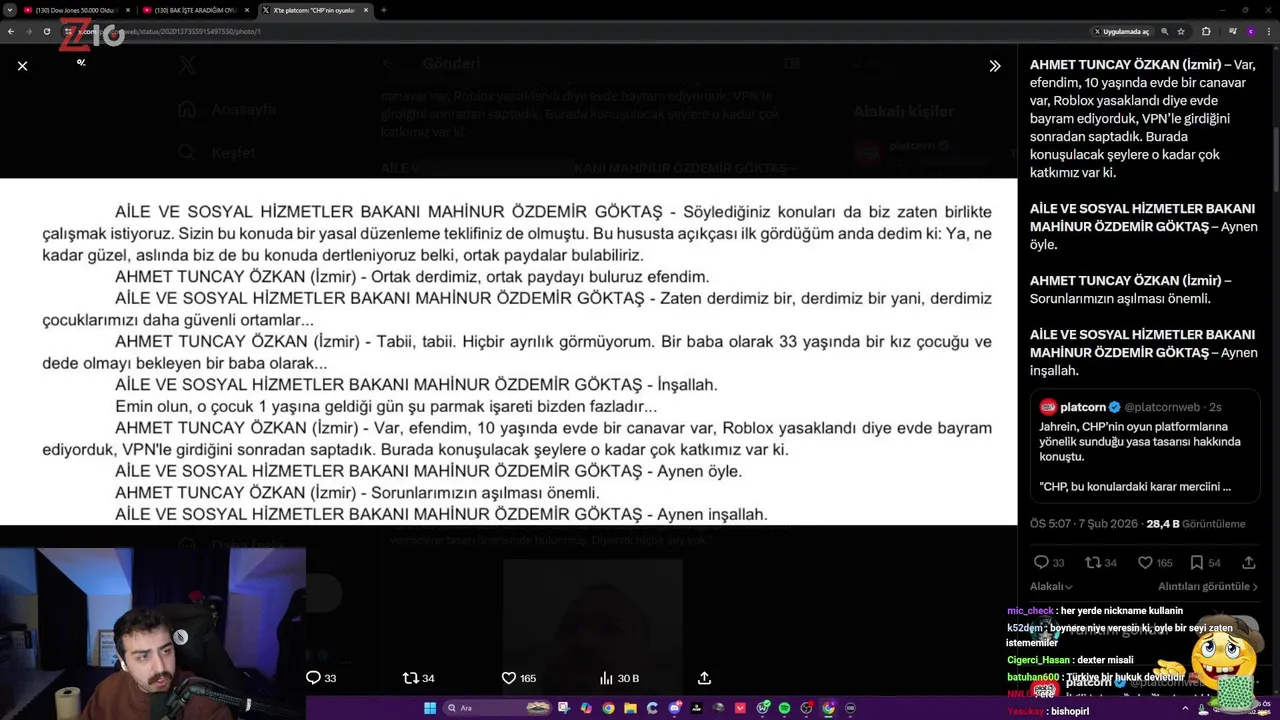Open the Windows Start menu
The width and height of the screenshot is (1280, 720).
tap(430, 708)
